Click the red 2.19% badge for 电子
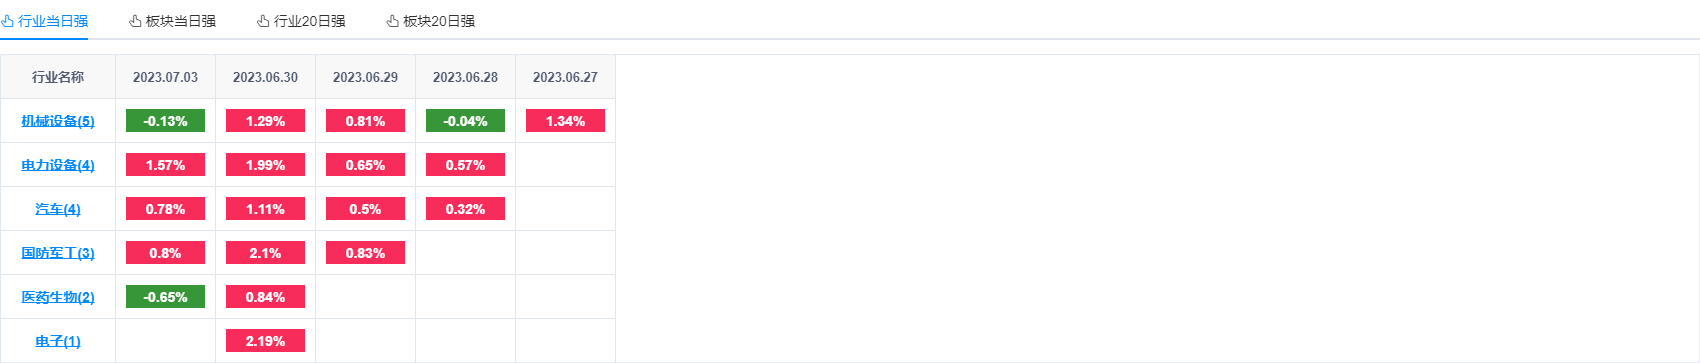 click(265, 341)
